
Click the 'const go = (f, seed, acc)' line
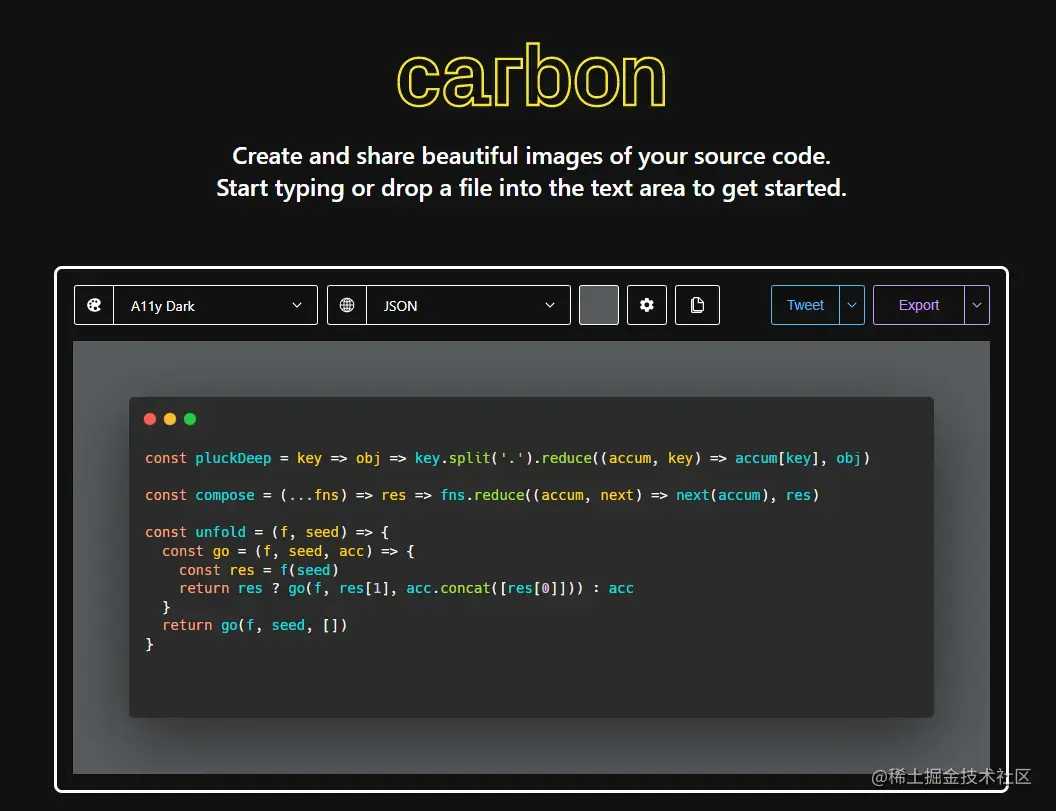[x=288, y=551]
